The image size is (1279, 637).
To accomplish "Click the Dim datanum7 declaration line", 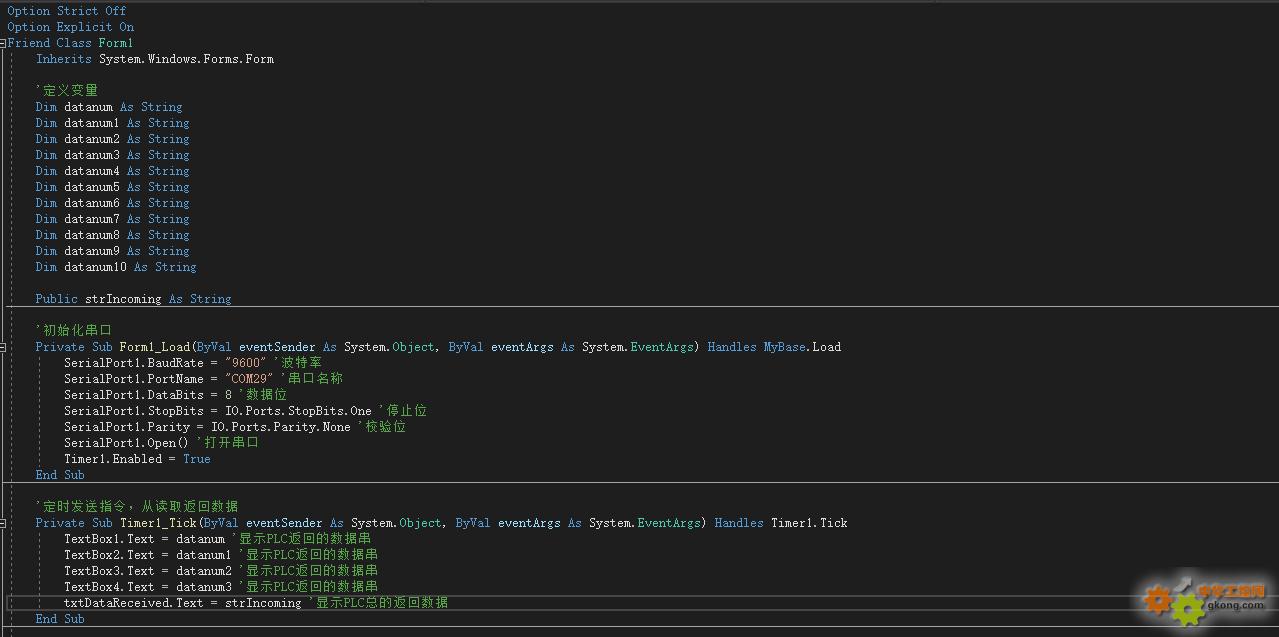I will 113,219.
